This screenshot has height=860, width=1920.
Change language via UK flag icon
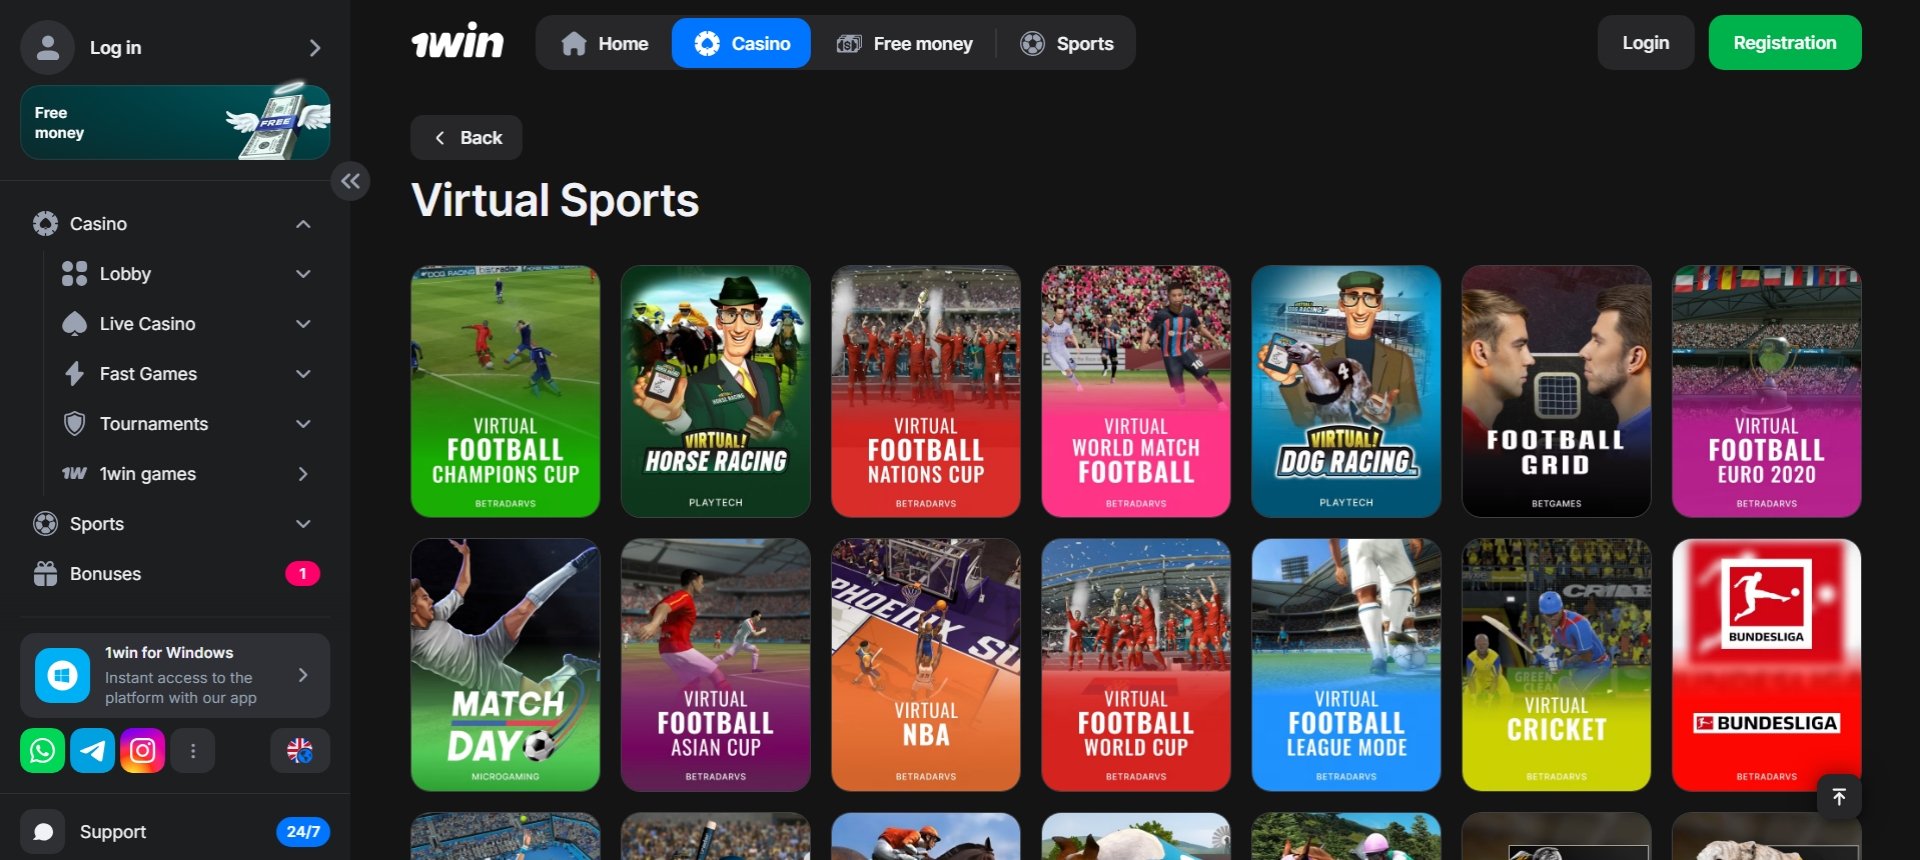click(x=300, y=751)
